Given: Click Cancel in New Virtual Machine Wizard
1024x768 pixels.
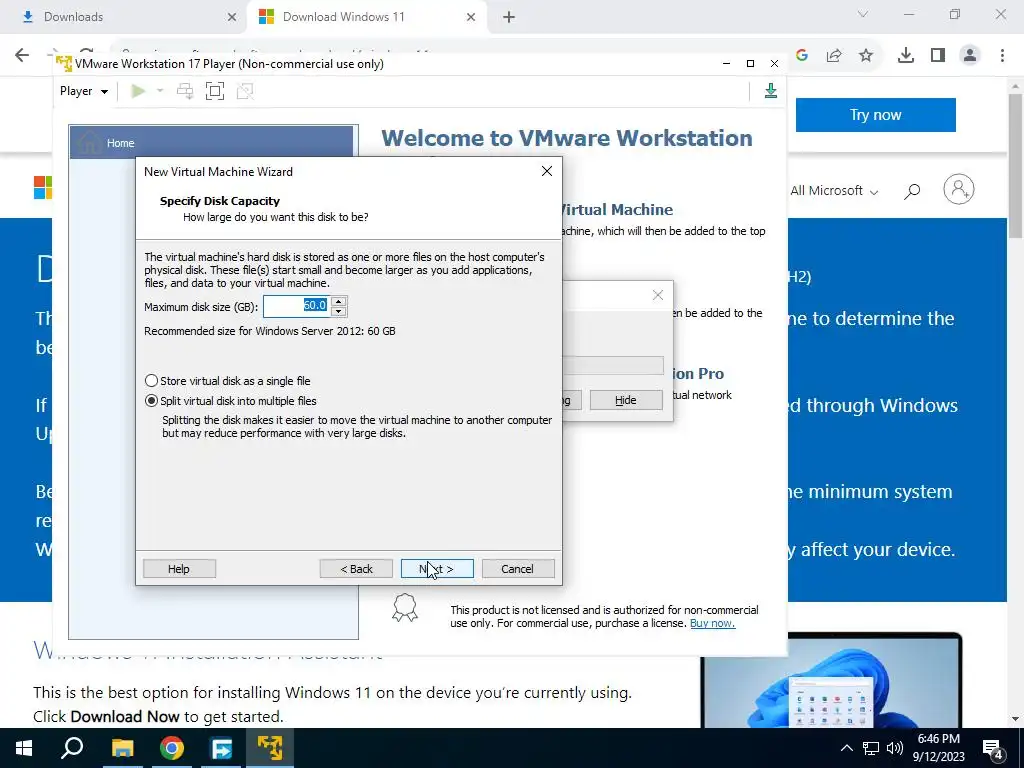Looking at the screenshot, I should tap(517, 569).
